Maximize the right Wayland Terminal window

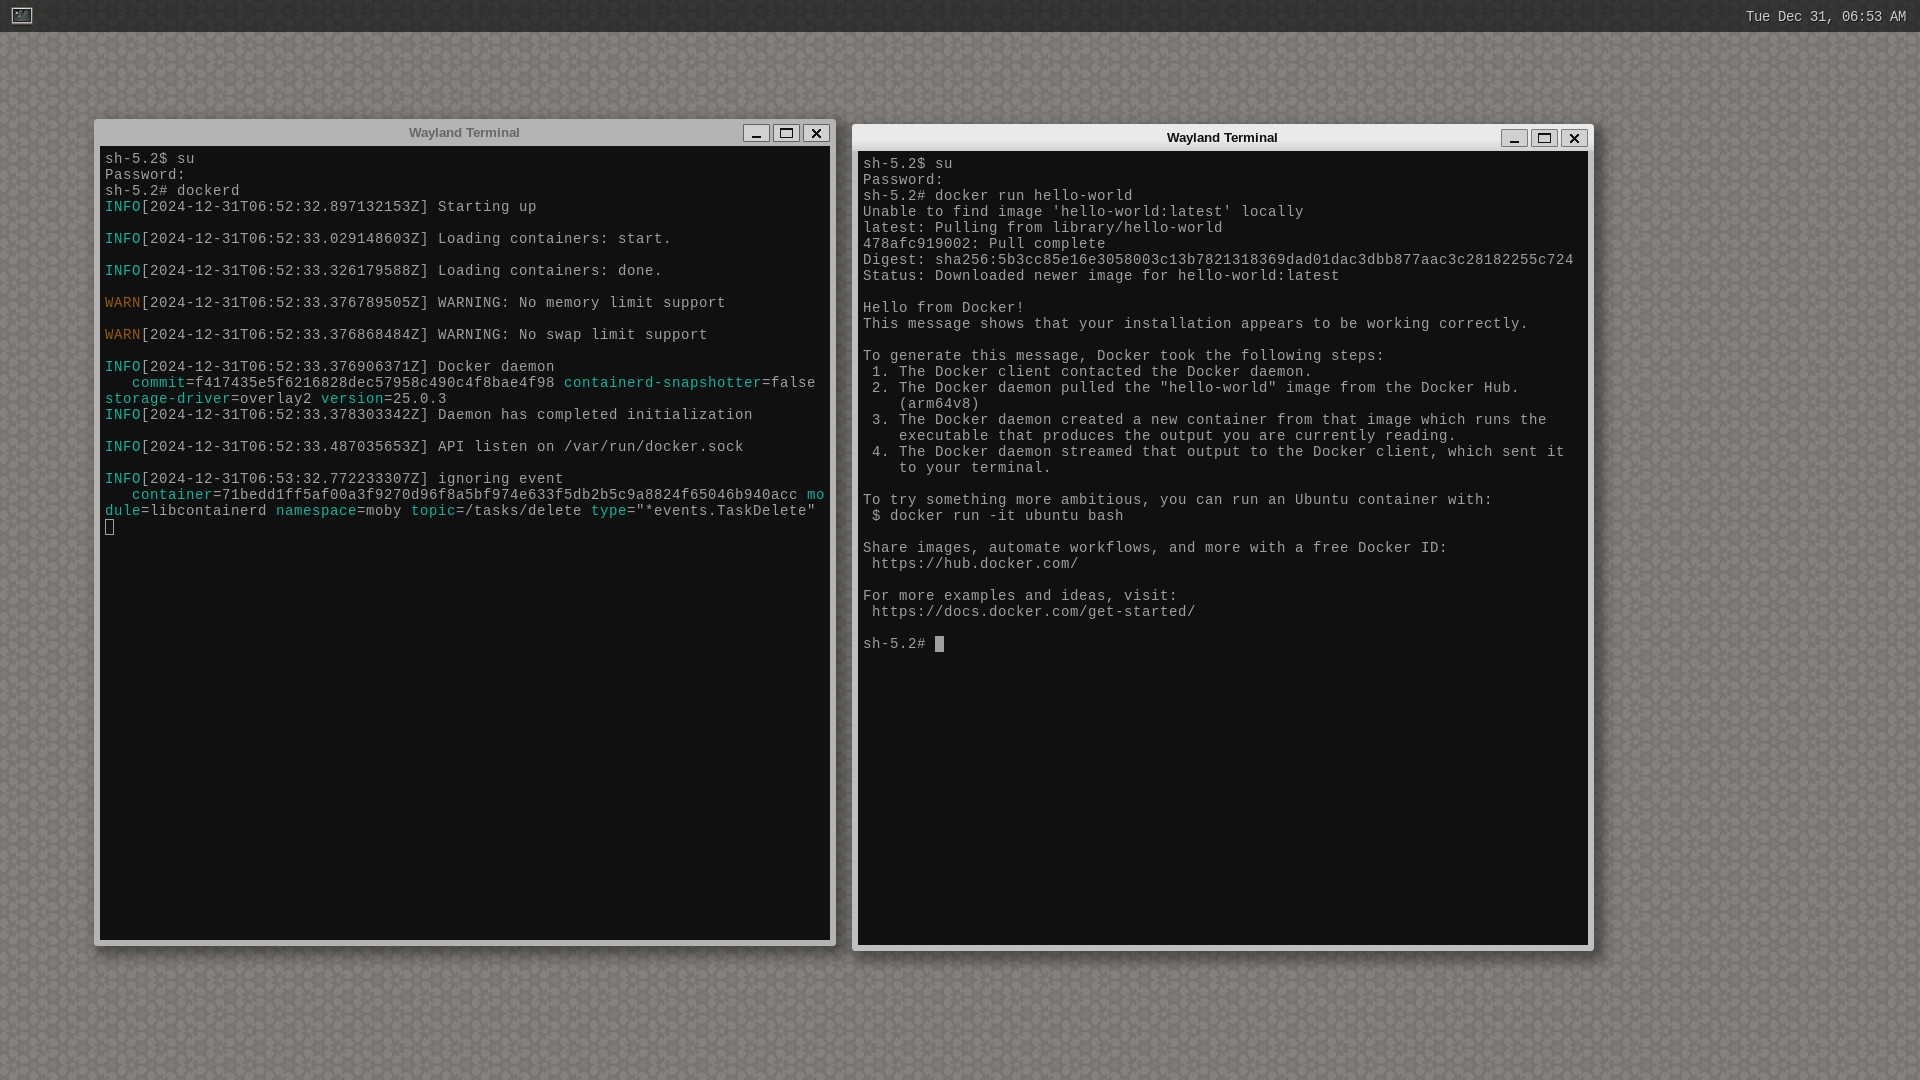(1544, 138)
